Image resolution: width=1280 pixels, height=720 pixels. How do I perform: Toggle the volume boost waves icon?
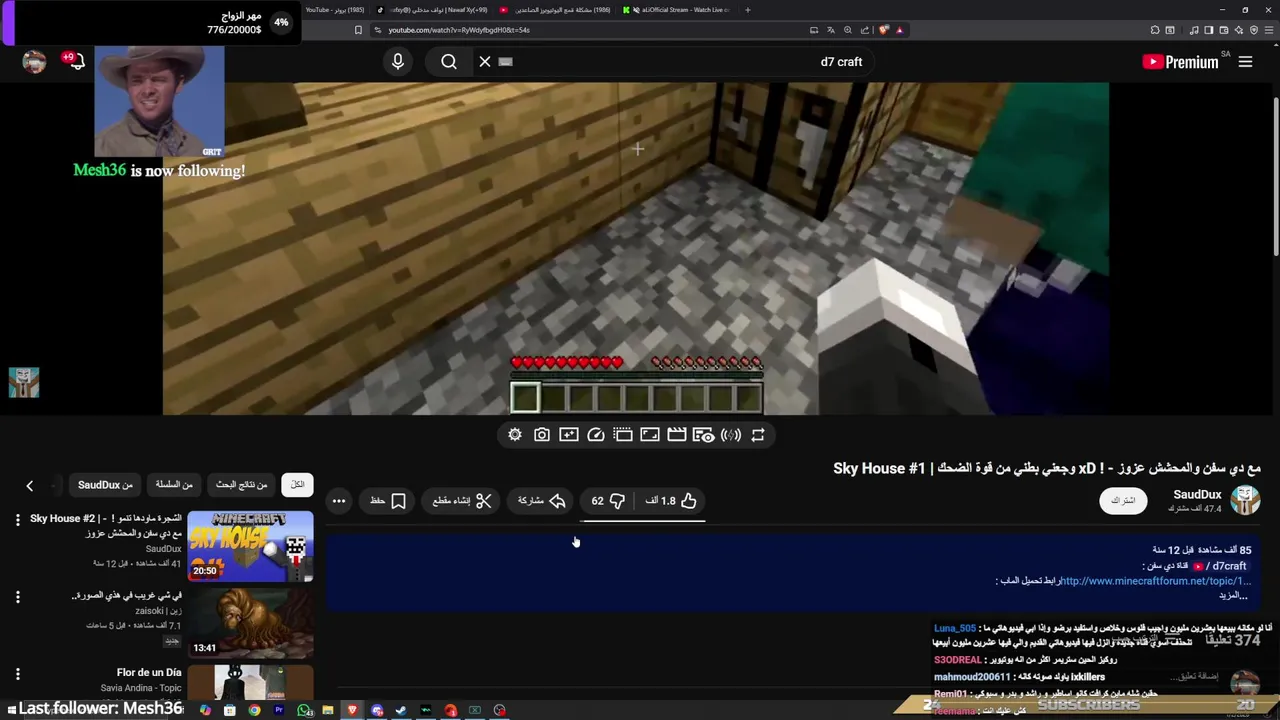[731, 435]
